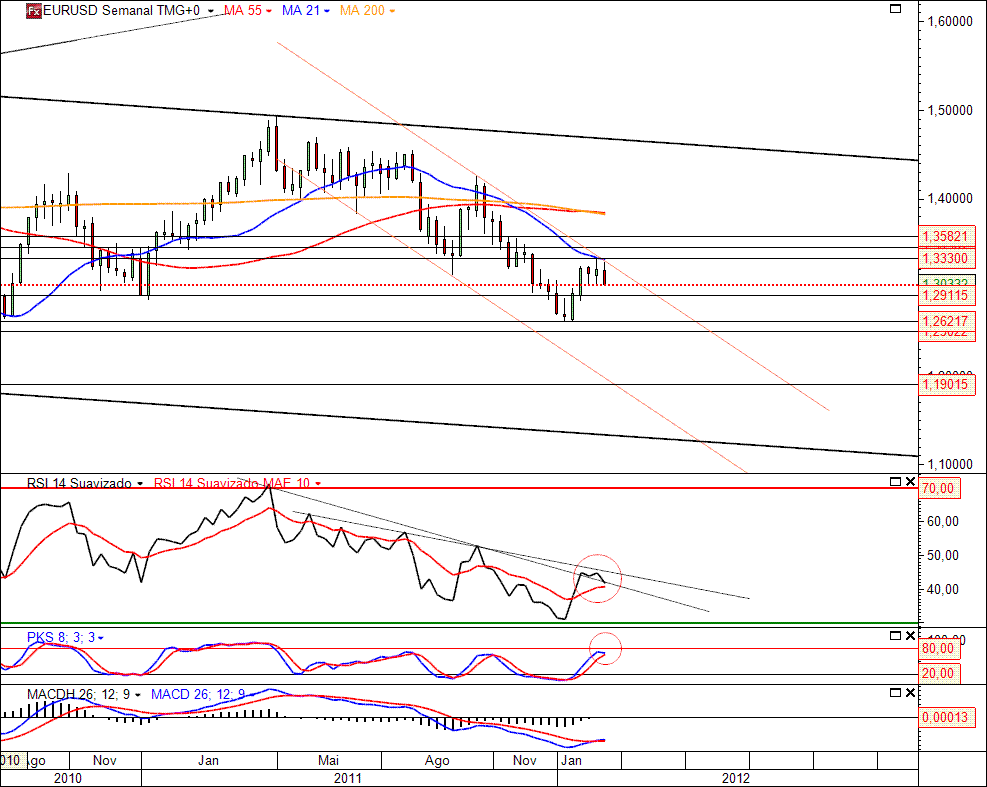Open the MA 21 indicator dropdown
Image resolution: width=987 pixels, height=787 pixels.
(x=327, y=11)
